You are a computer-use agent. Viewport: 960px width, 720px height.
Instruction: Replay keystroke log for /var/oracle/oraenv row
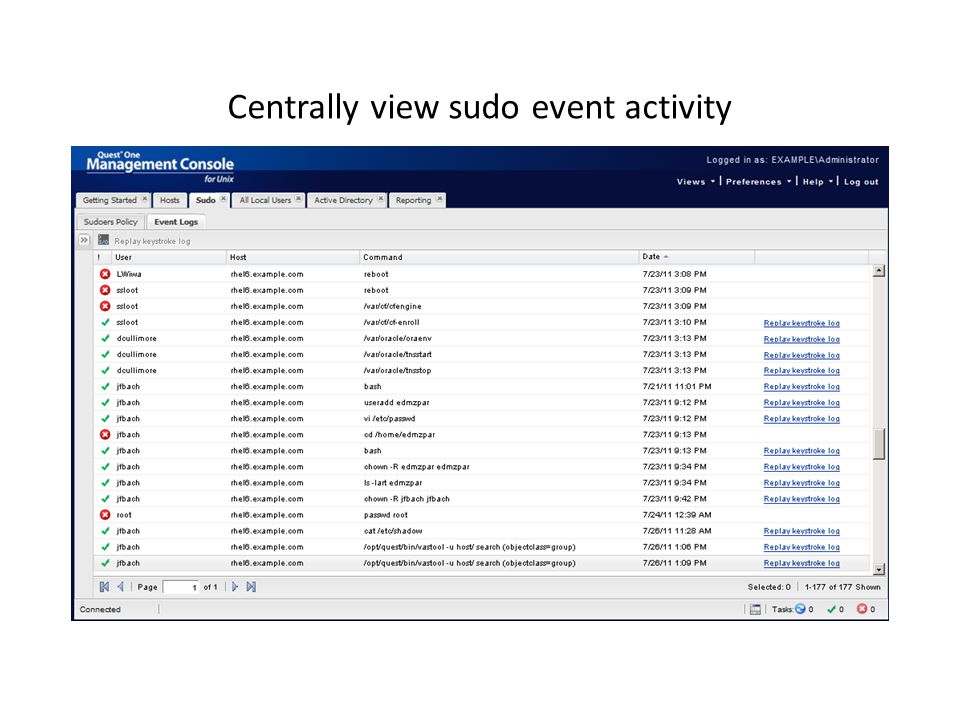pos(801,339)
